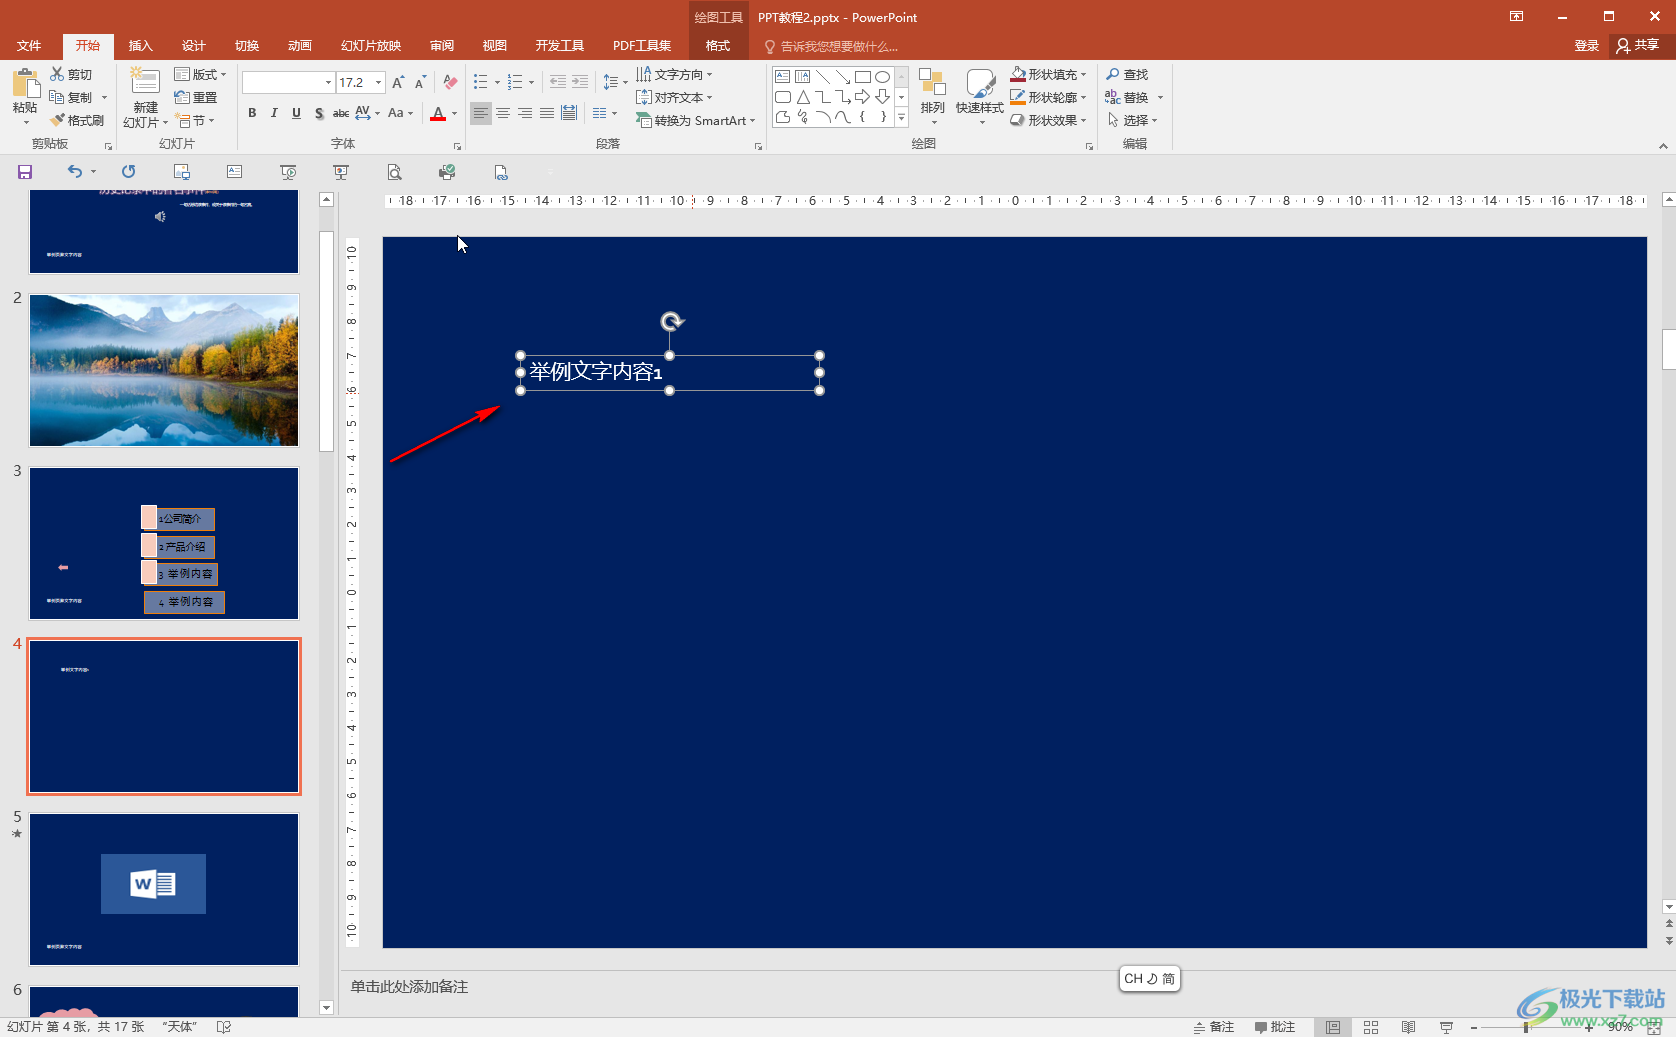The image size is (1676, 1037).
Task: Click the Paste clipboard icon
Action: pyautogui.click(x=25, y=84)
